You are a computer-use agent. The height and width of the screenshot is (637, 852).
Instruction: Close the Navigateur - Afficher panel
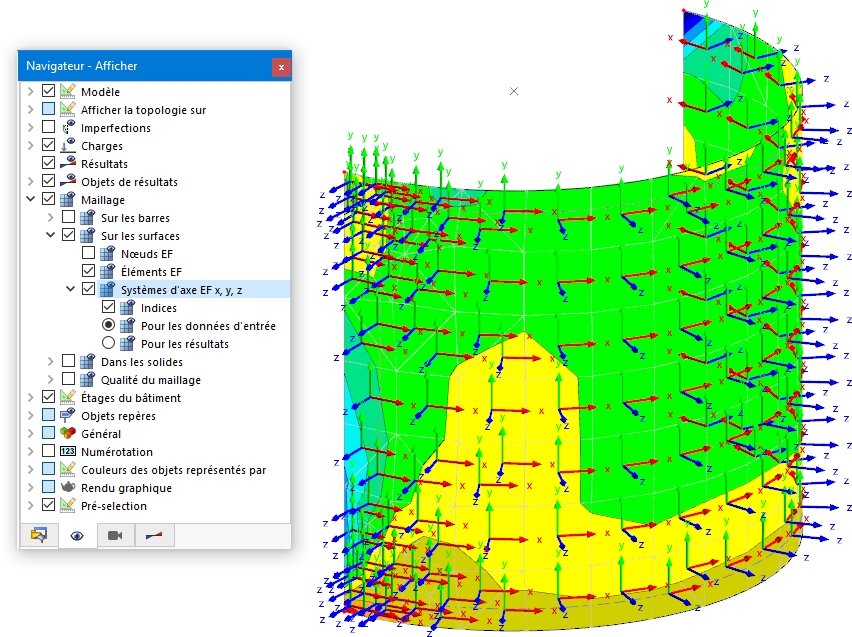tap(281, 66)
